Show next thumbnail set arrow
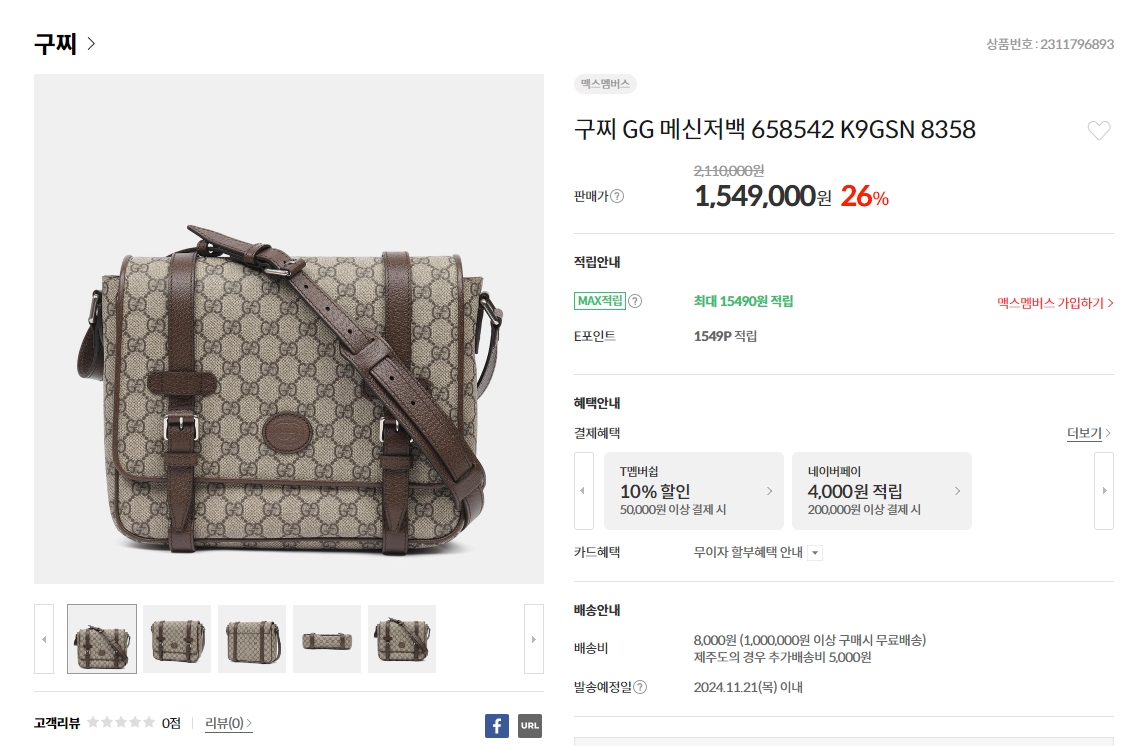This screenshot has height=746, width=1135. [x=533, y=639]
